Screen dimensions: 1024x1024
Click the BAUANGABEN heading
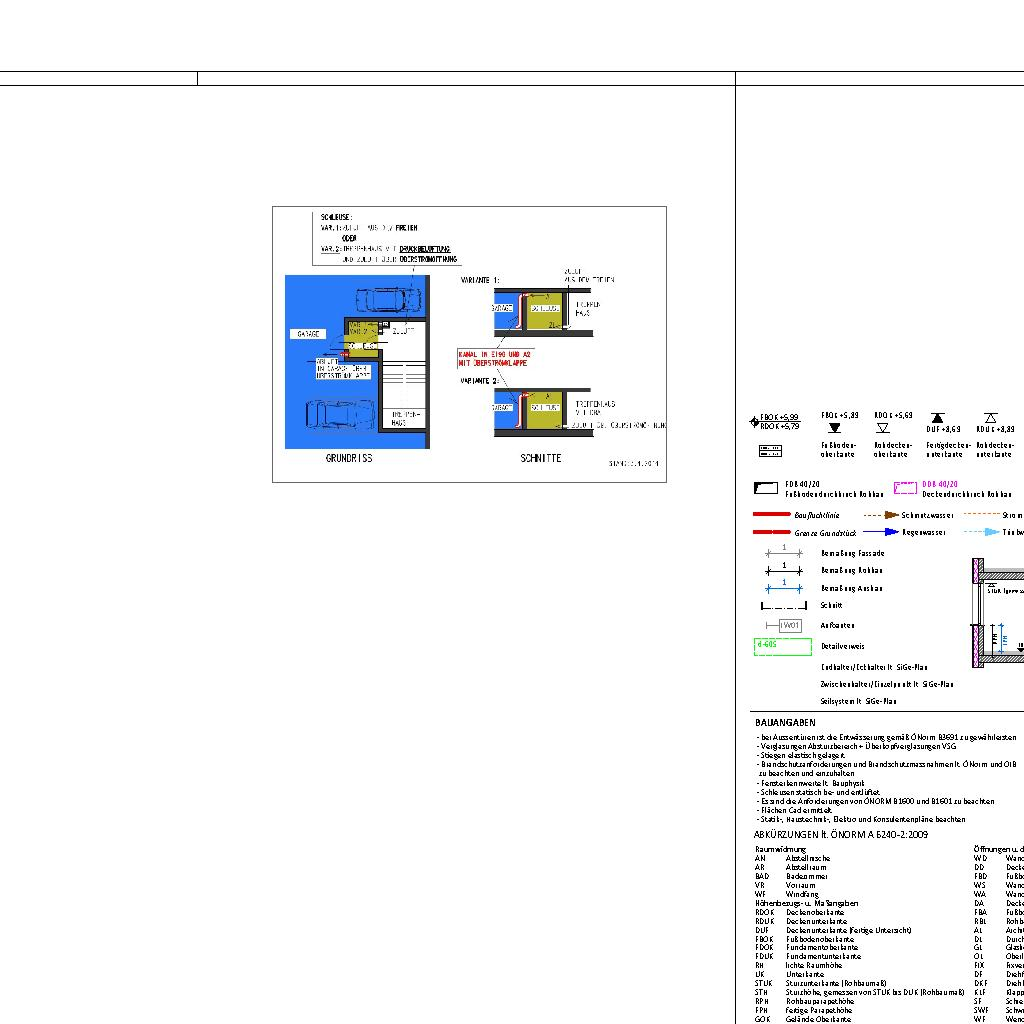point(785,722)
